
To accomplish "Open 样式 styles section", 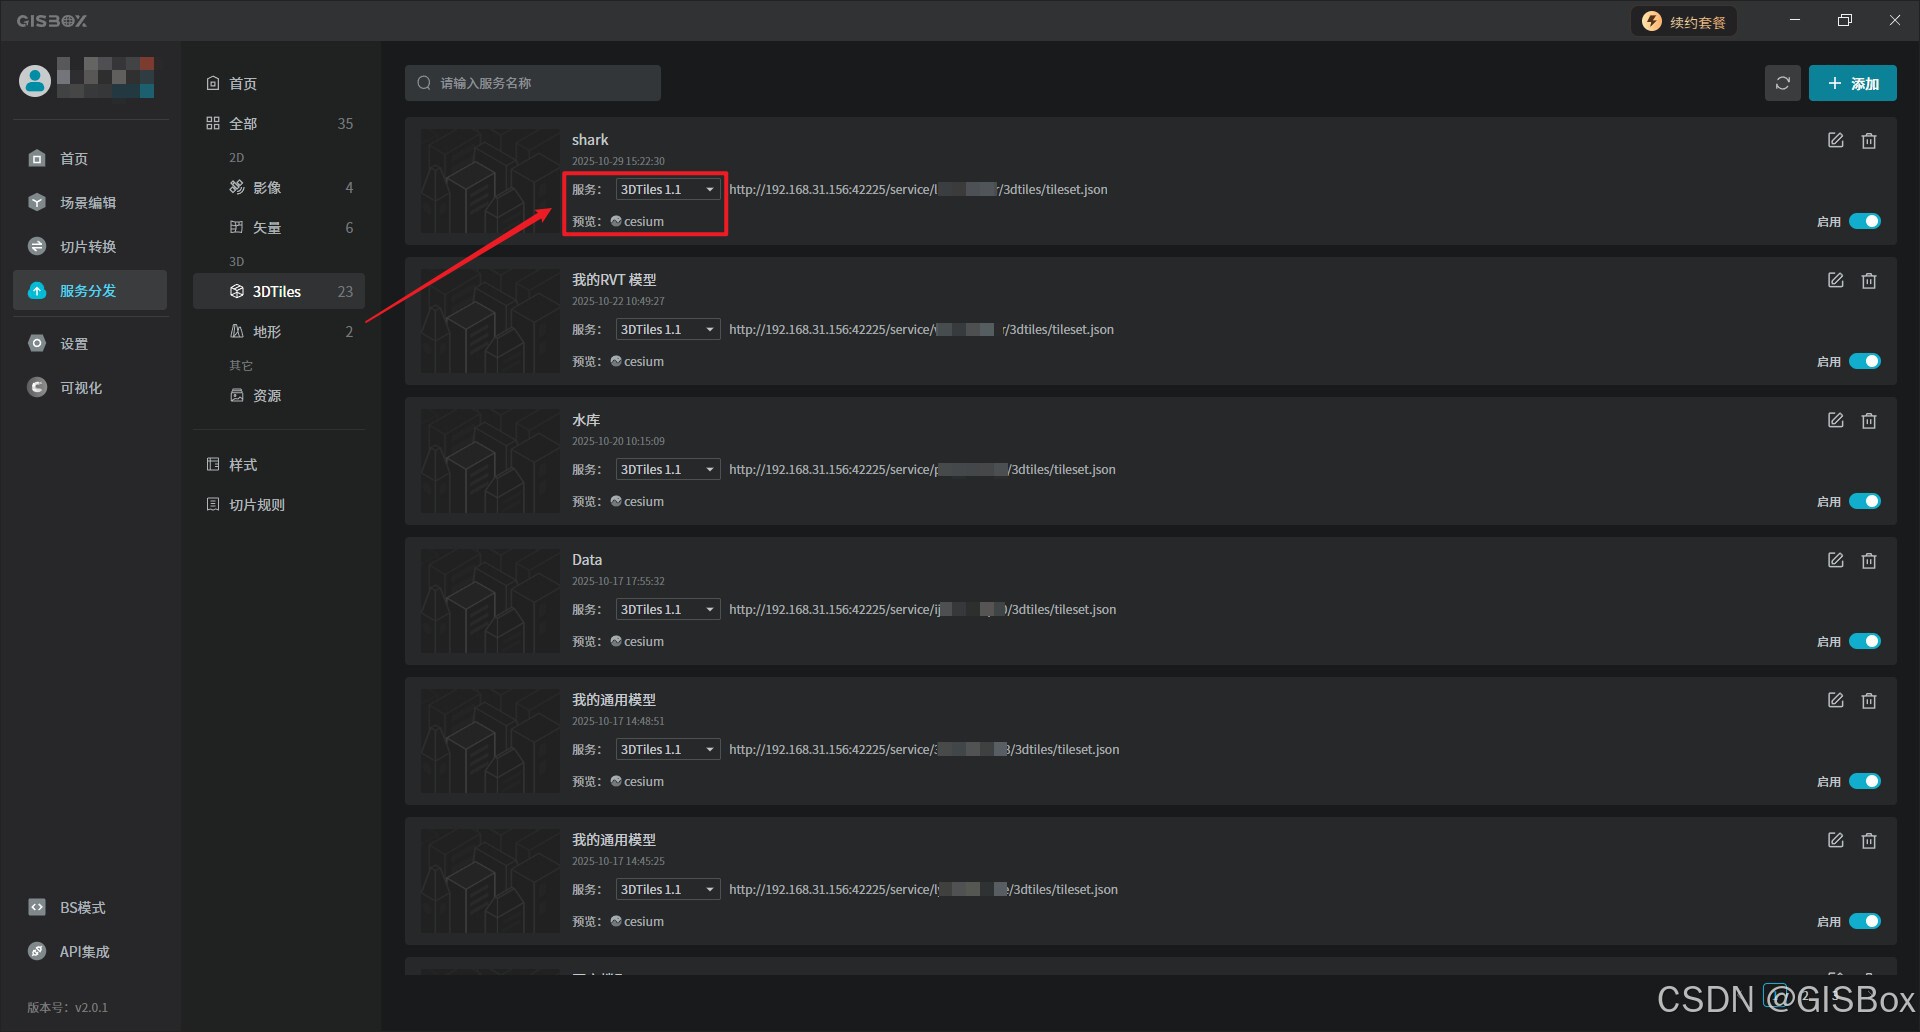I will click(279, 464).
